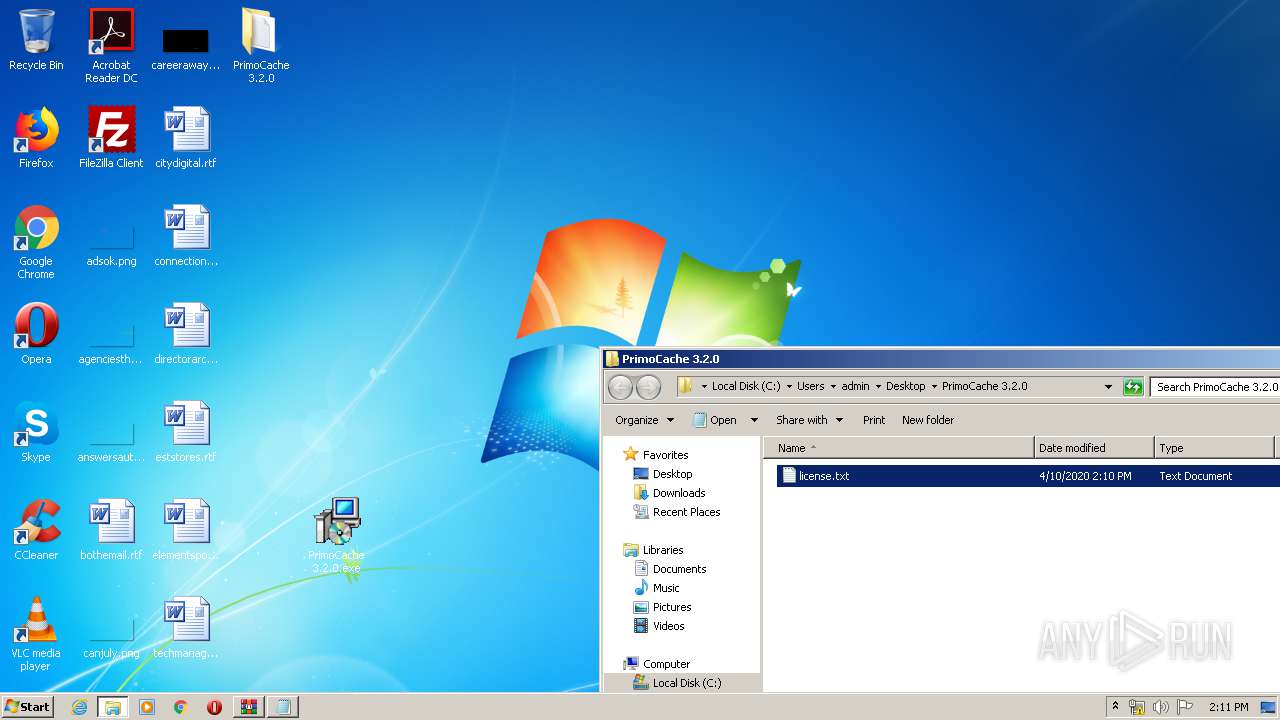The image size is (1280, 720).
Task: Open Opera from the taskbar
Action: tap(214, 707)
